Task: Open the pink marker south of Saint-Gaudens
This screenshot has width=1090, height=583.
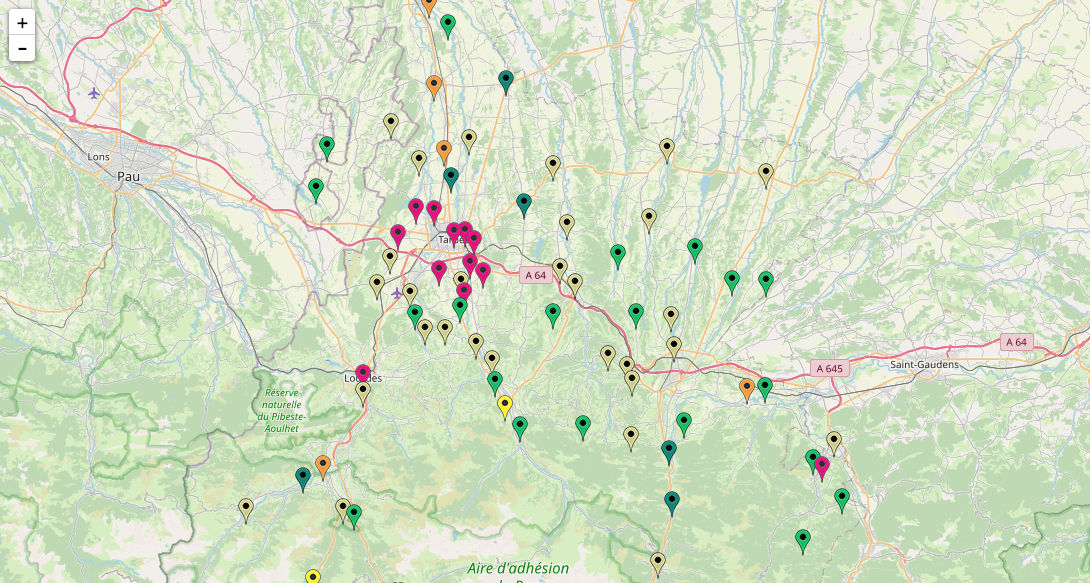Action: tap(822, 468)
